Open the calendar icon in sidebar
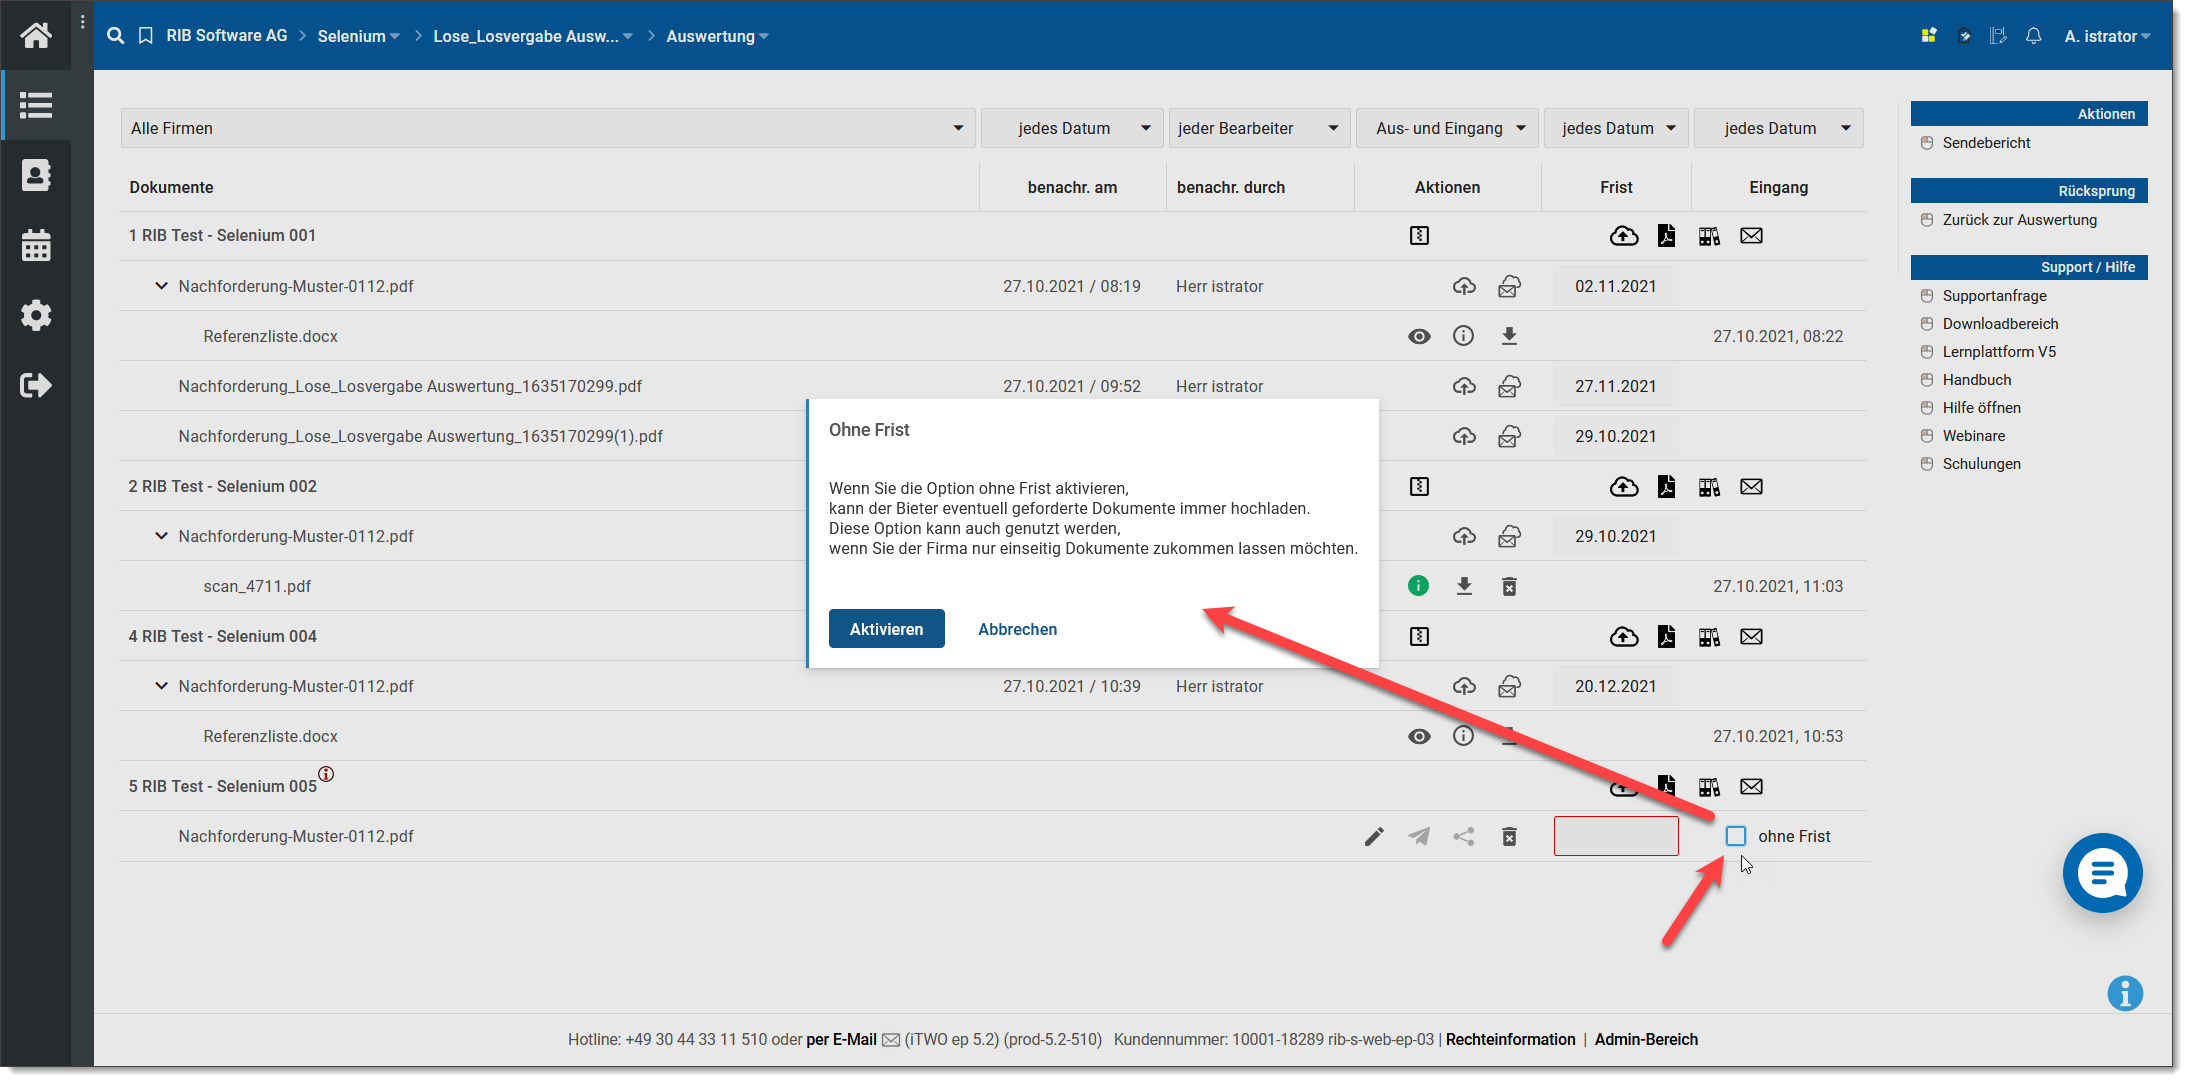This screenshot has height=1082, width=2188. coord(36,245)
